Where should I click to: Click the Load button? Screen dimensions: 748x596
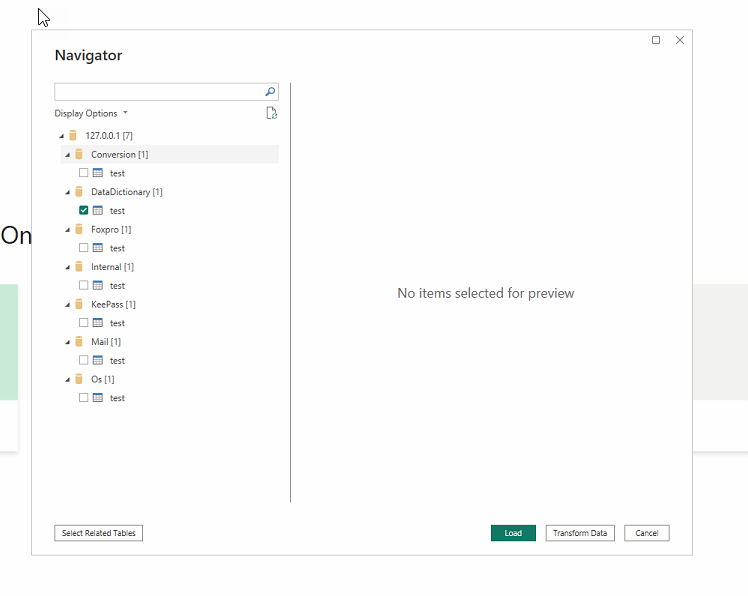(513, 533)
